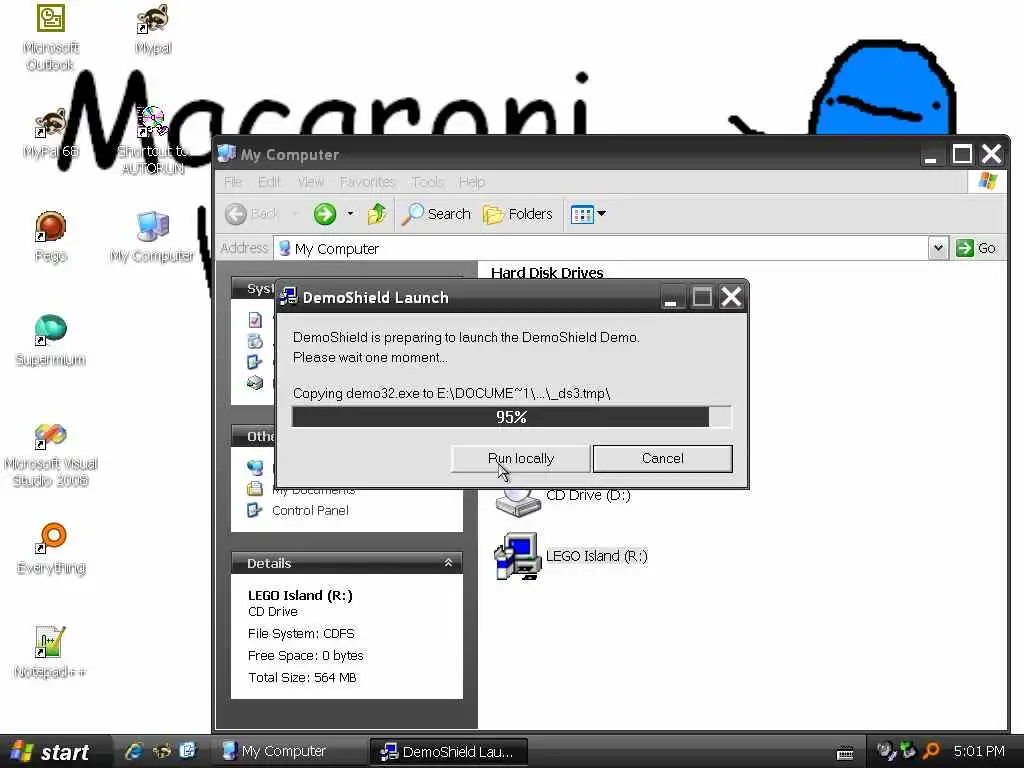Open the Start menu

tap(51, 752)
